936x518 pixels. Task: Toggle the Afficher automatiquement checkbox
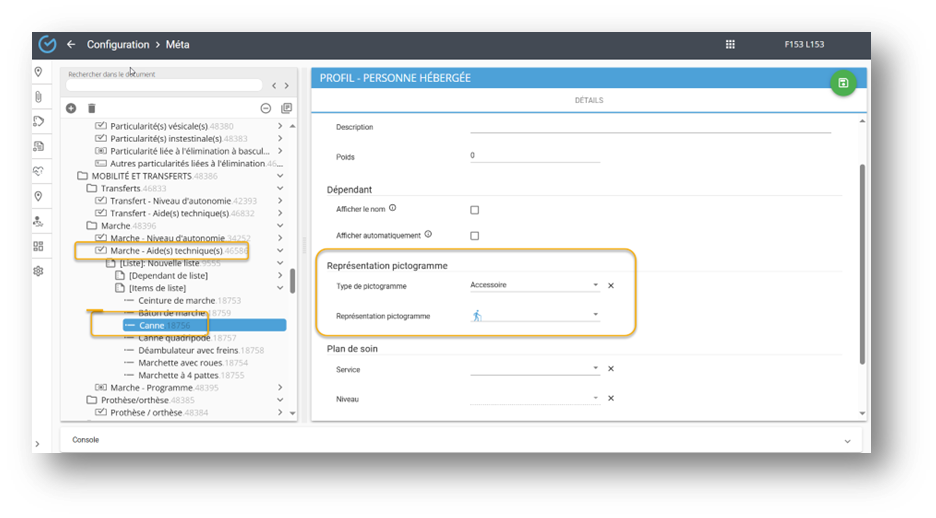(x=475, y=235)
